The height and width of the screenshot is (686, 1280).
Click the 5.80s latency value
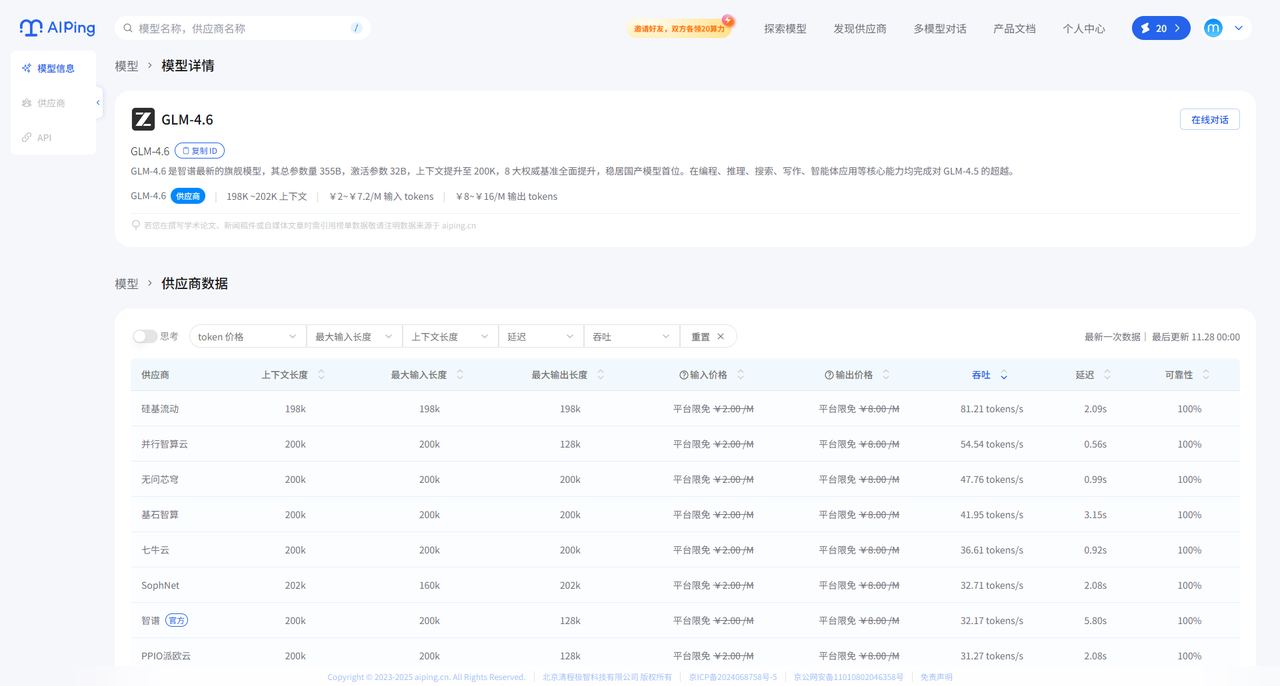pyautogui.click(x=1095, y=620)
